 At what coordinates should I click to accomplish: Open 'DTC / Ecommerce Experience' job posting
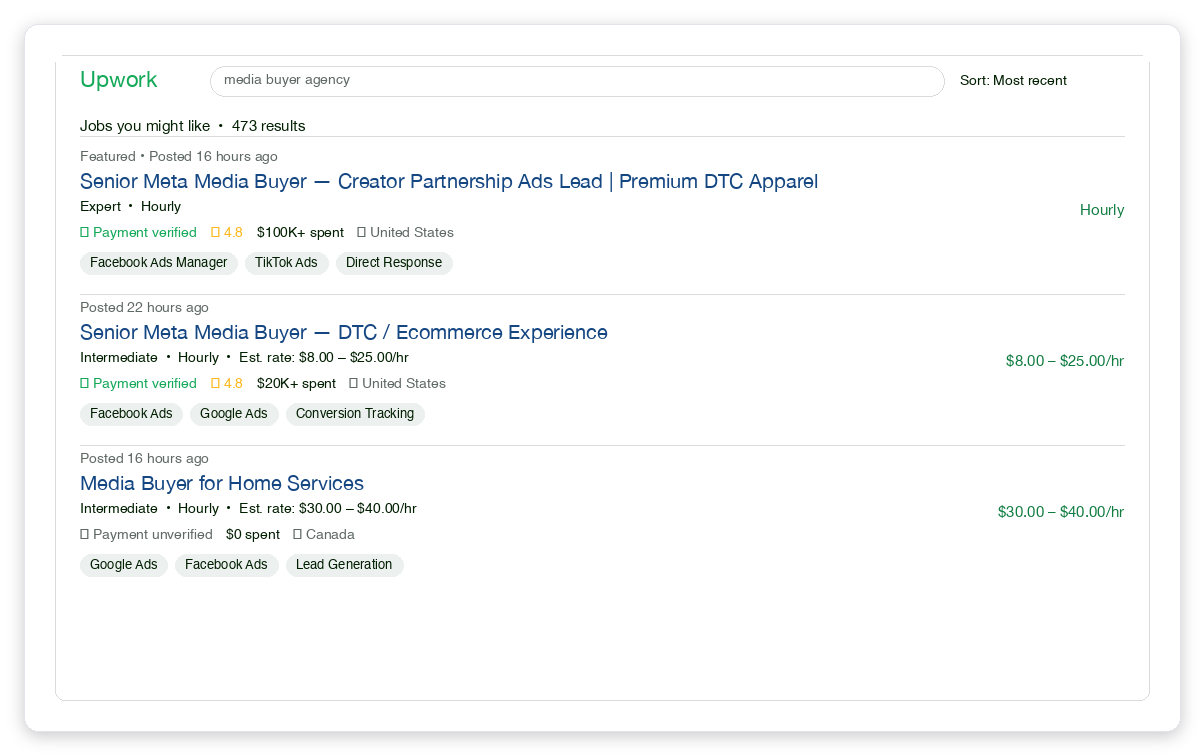(x=344, y=333)
